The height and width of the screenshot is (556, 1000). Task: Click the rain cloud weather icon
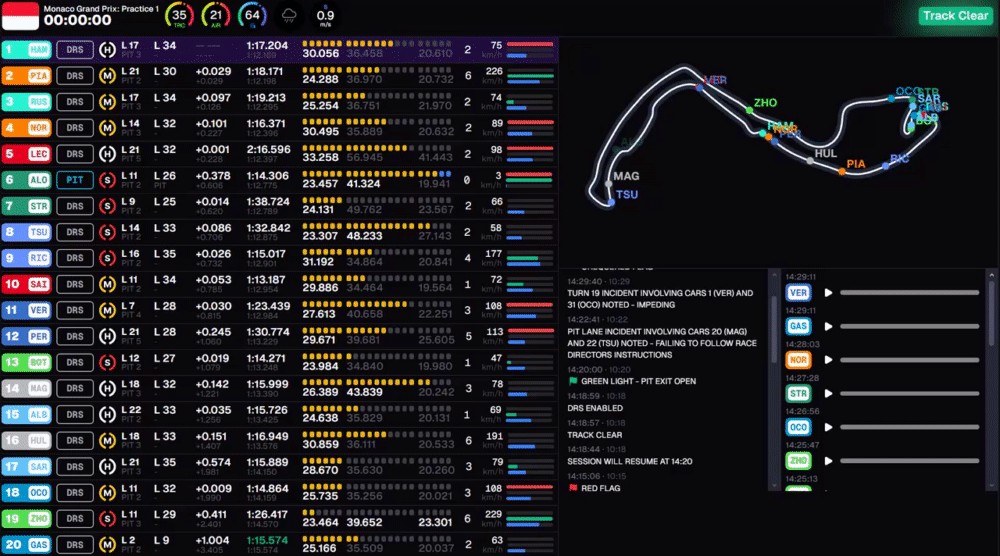click(289, 15)
